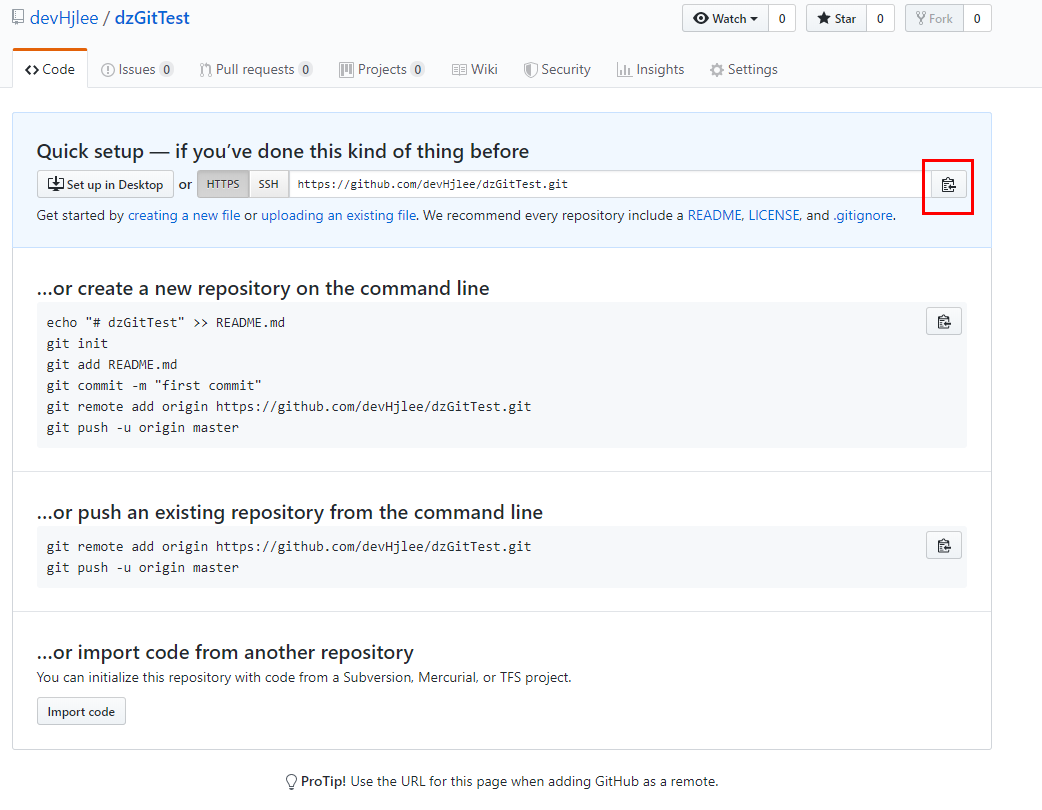Open the stargazers count of 0
This screenshot has width=1042, height=810.
pyautogui.click(x=880, y=19)
